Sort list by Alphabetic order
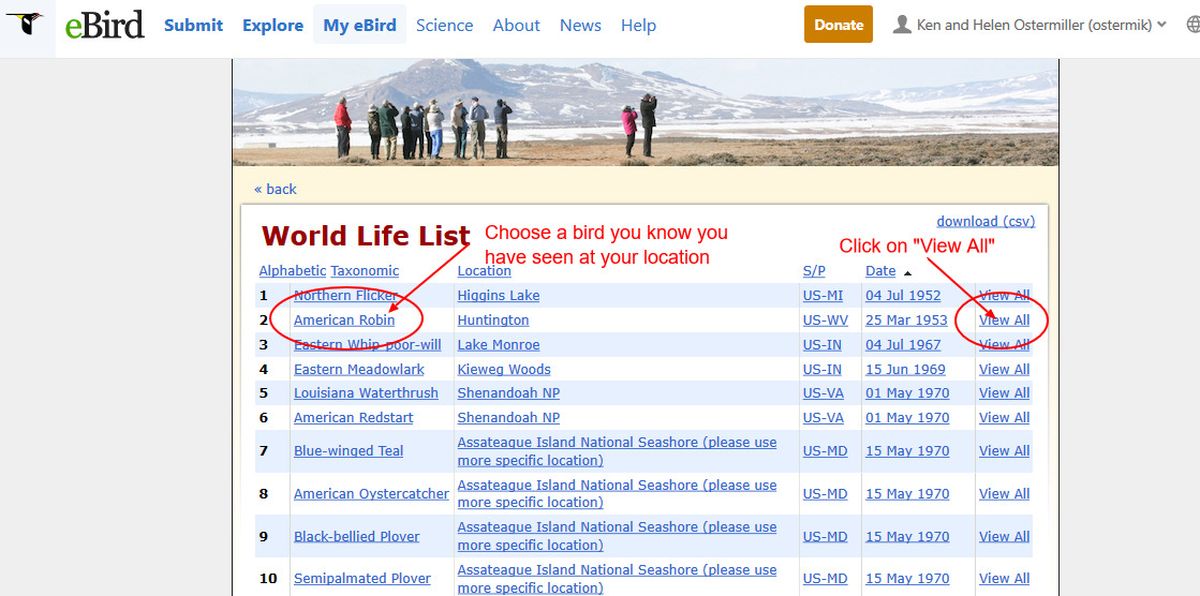This screenshot has height=596, width=1200. click(292, 271)
